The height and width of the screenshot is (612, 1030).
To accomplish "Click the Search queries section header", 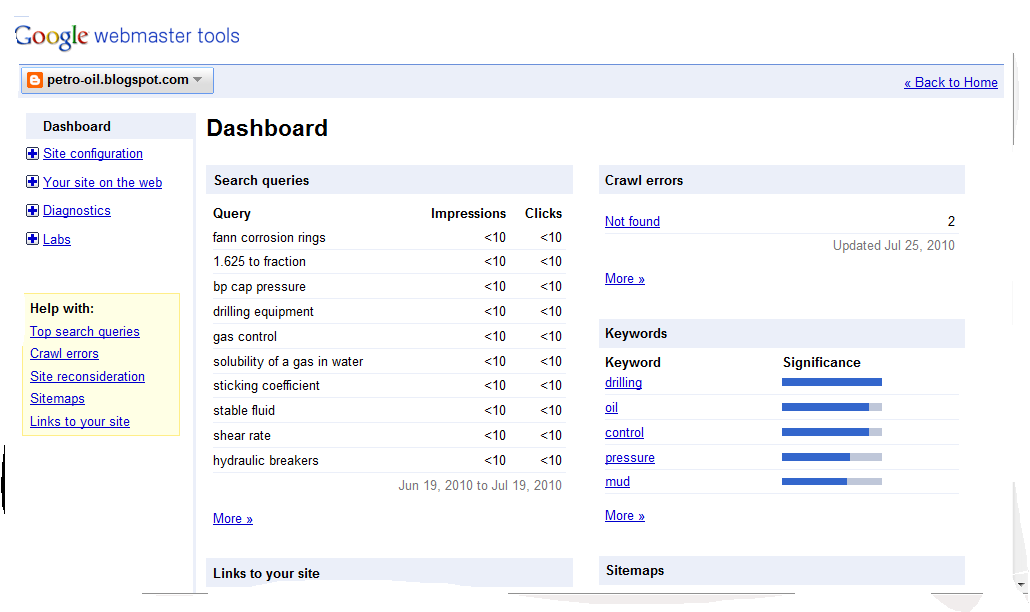I will (x=389, y=180).
